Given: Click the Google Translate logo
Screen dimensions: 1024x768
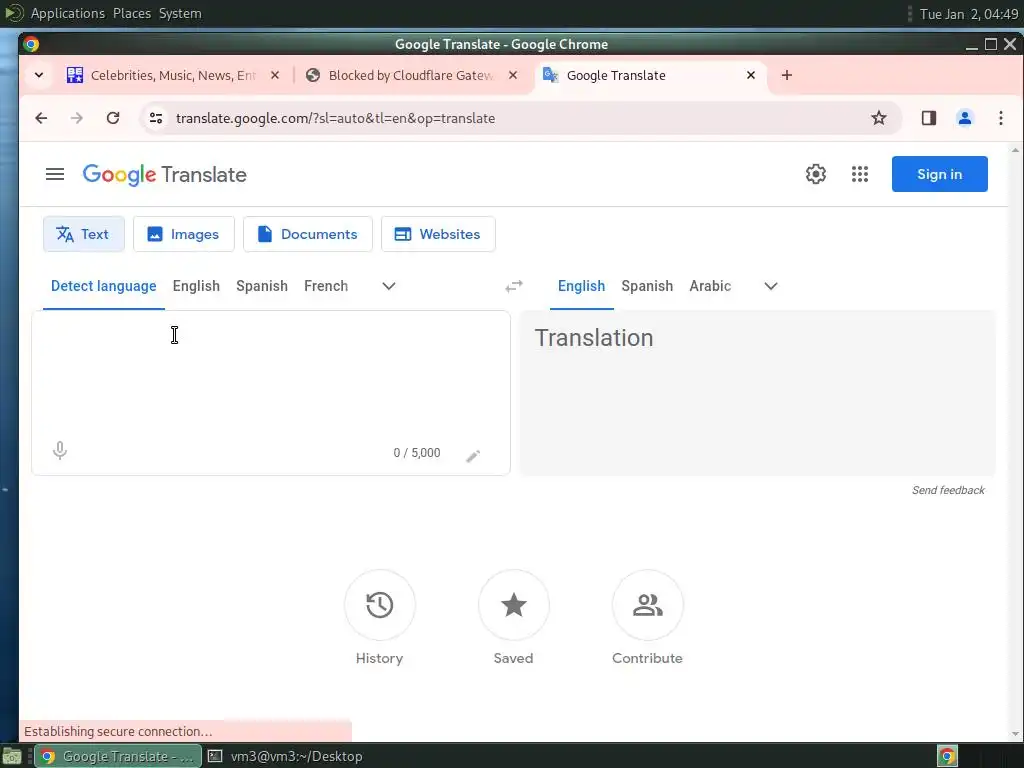Looking at the screenshot, I should coord(165,175).
